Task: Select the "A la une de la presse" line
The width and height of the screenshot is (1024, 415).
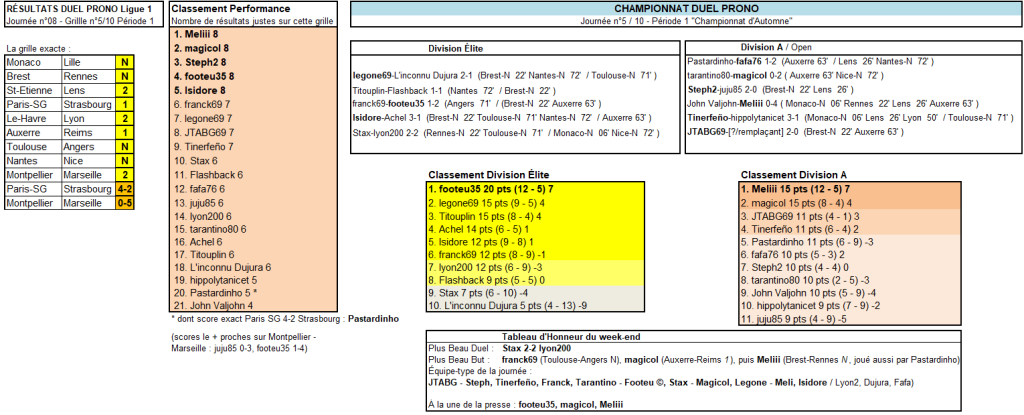Action: (x=524, y=405)
